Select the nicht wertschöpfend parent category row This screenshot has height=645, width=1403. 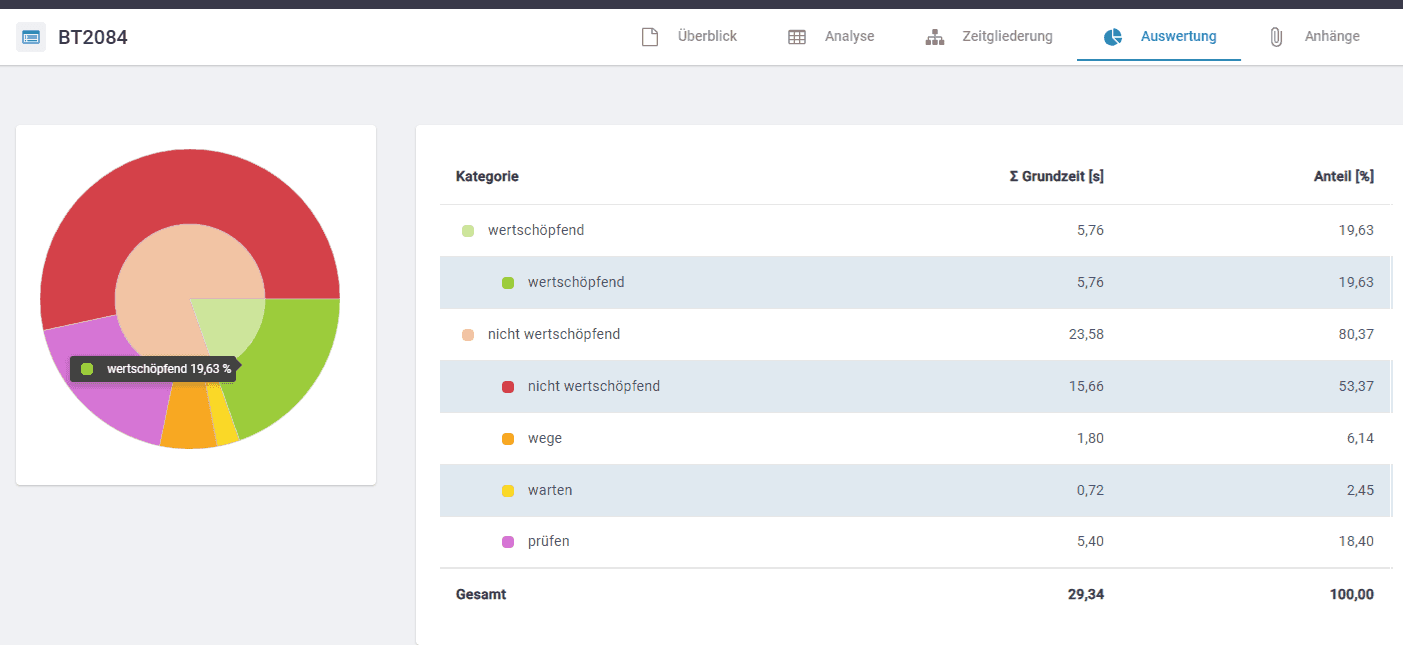point(554,335)
